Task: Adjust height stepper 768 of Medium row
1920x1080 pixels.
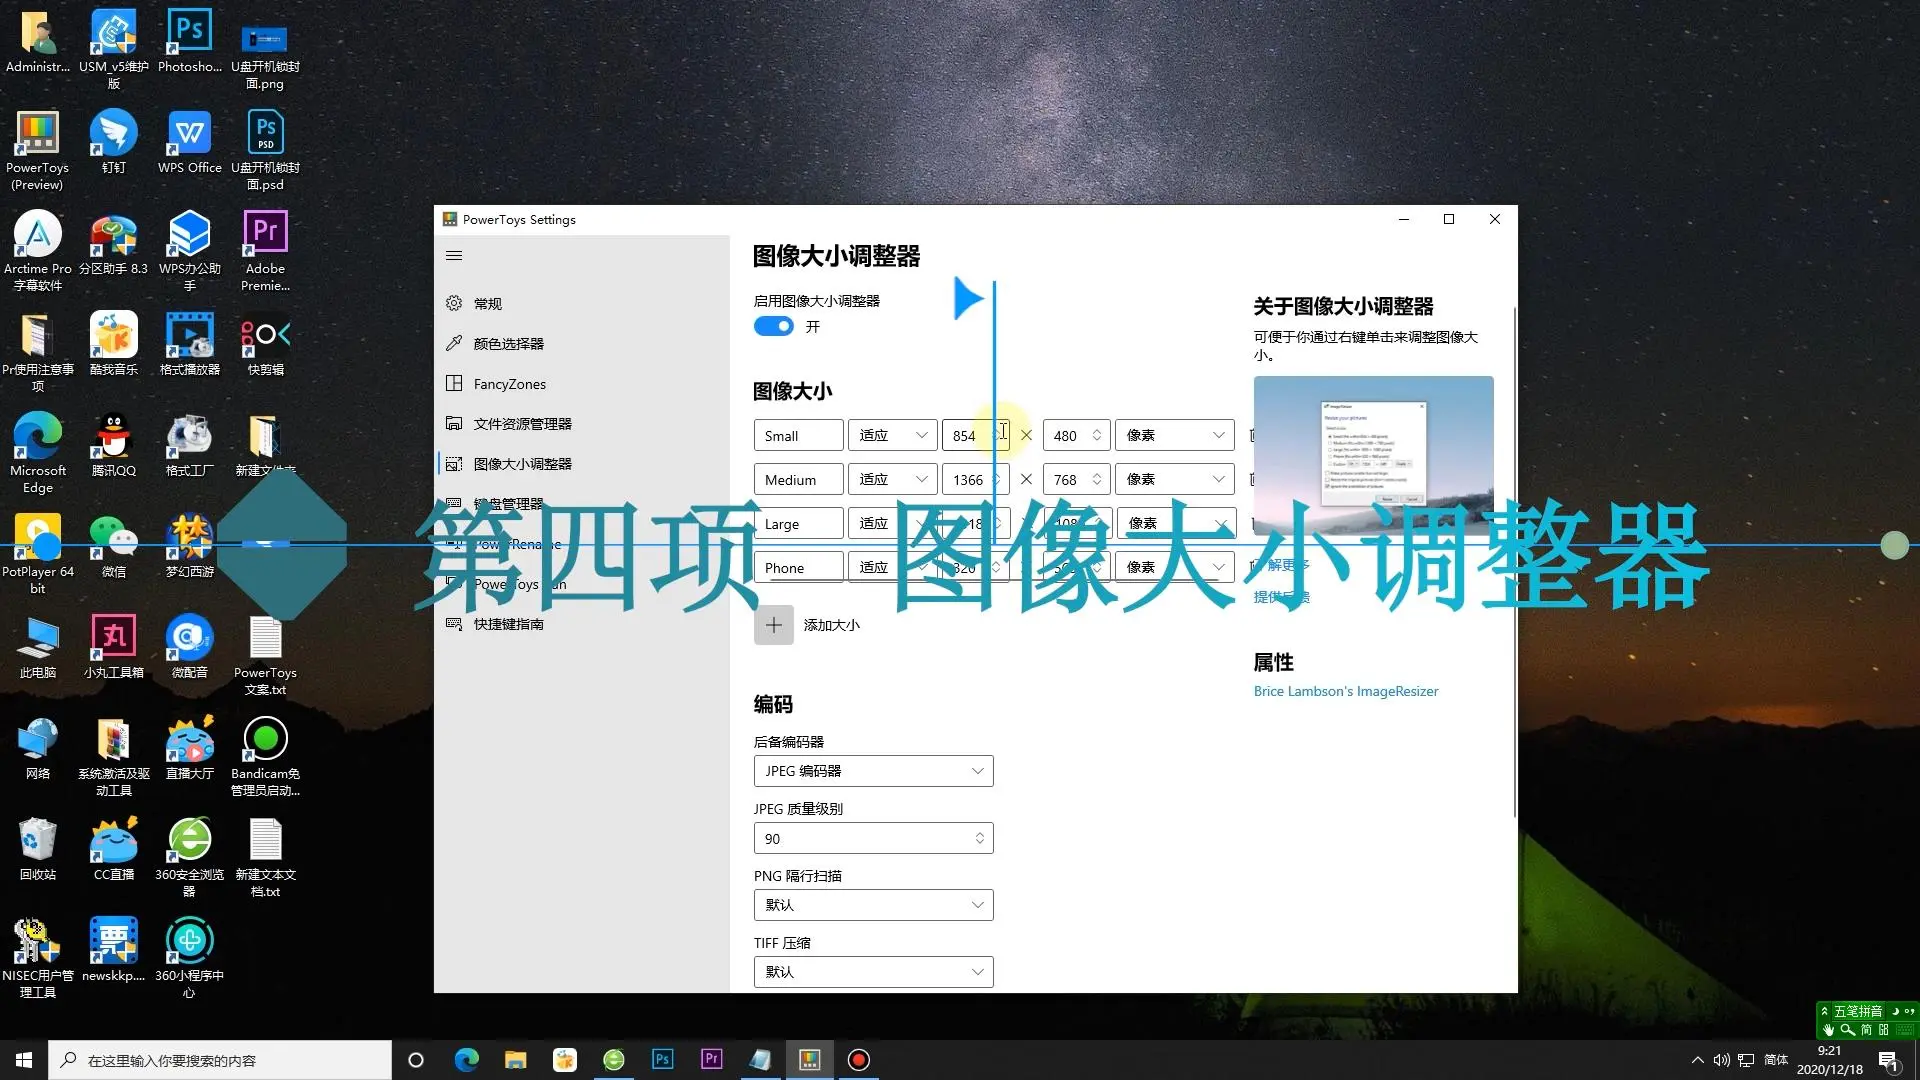Action: pos(1097,480)
